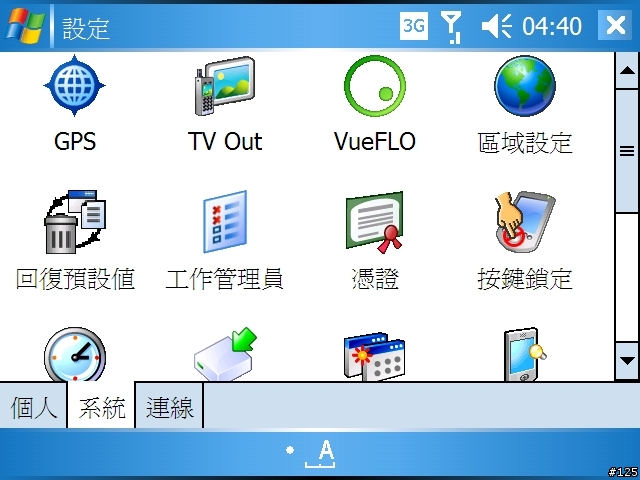Image resolution: width=640 pixels, height=480 pixels.
Task: Open the 憑證 certificates icon
Action: (x=375, y=222)
